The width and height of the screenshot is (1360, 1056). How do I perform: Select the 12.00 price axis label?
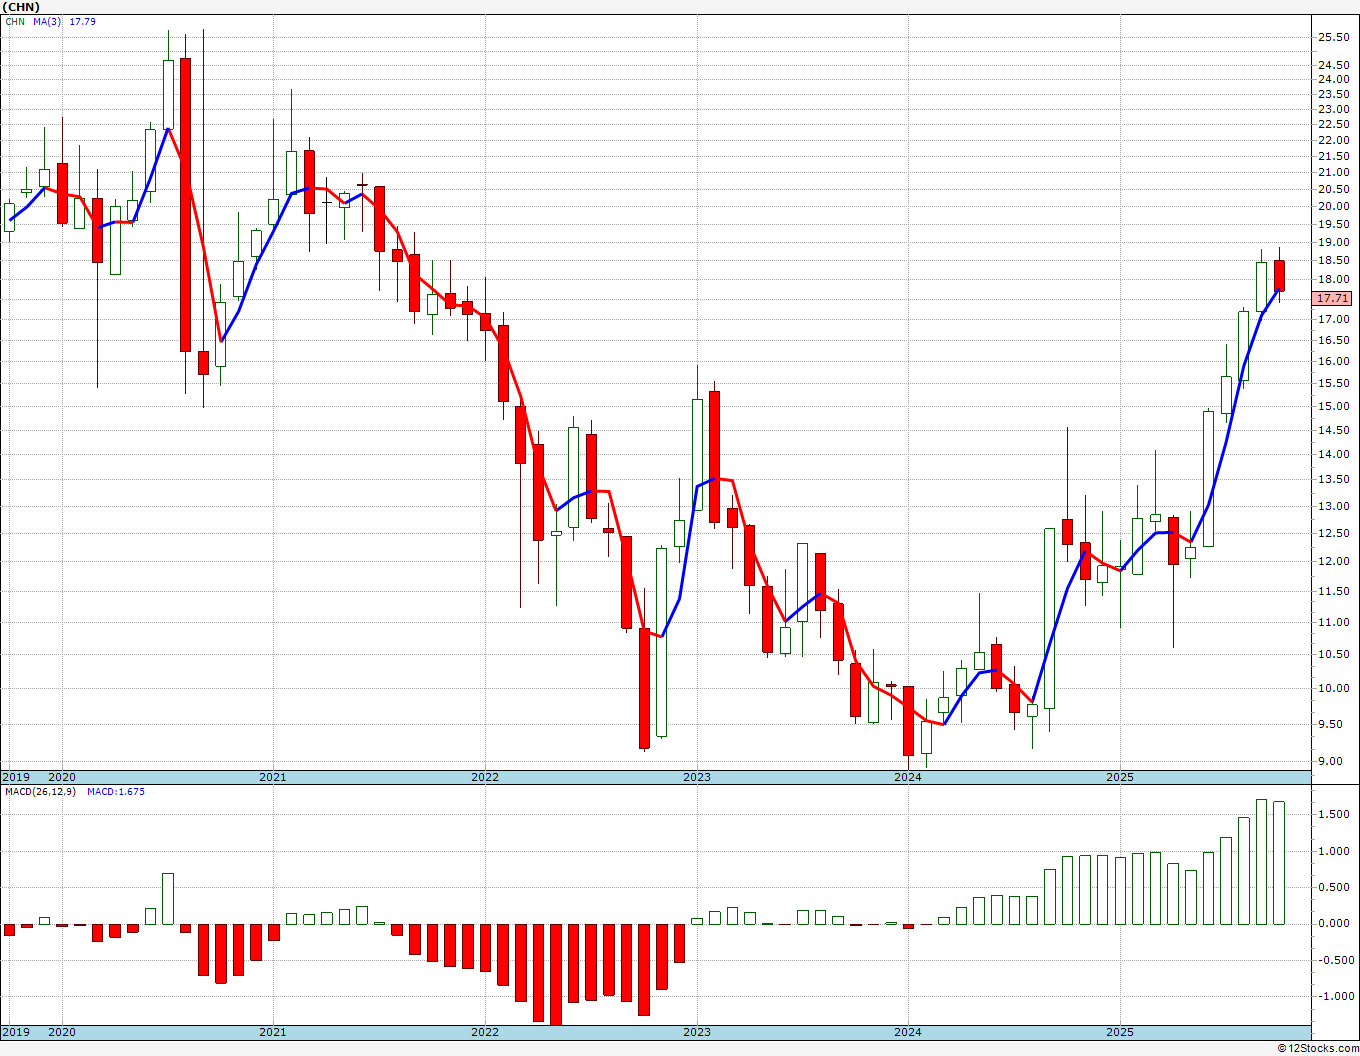[1332, 562]
